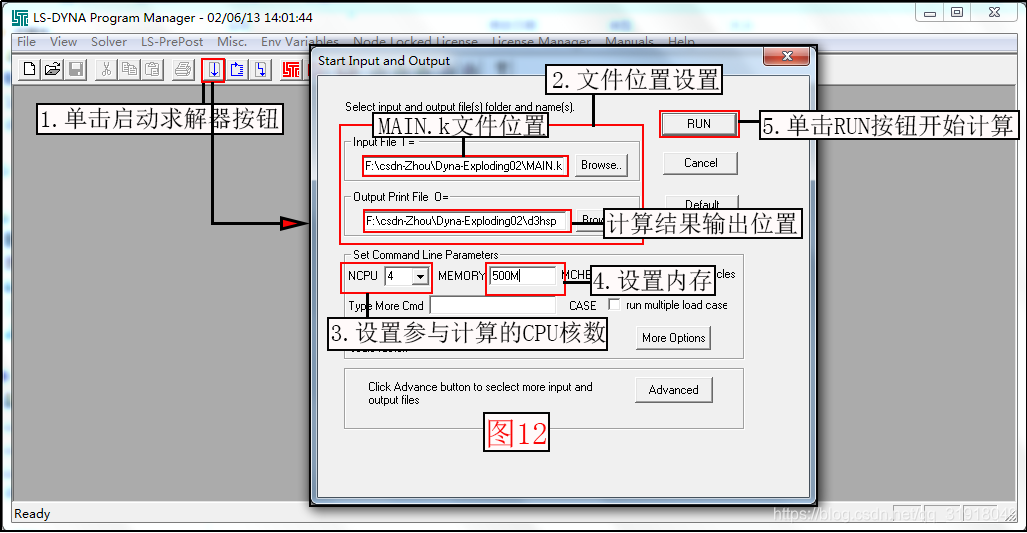The image size is (1027, 533).
Task: Click the Paste clipboard icon
Action: pyautogui.click(x=152, y=69)
